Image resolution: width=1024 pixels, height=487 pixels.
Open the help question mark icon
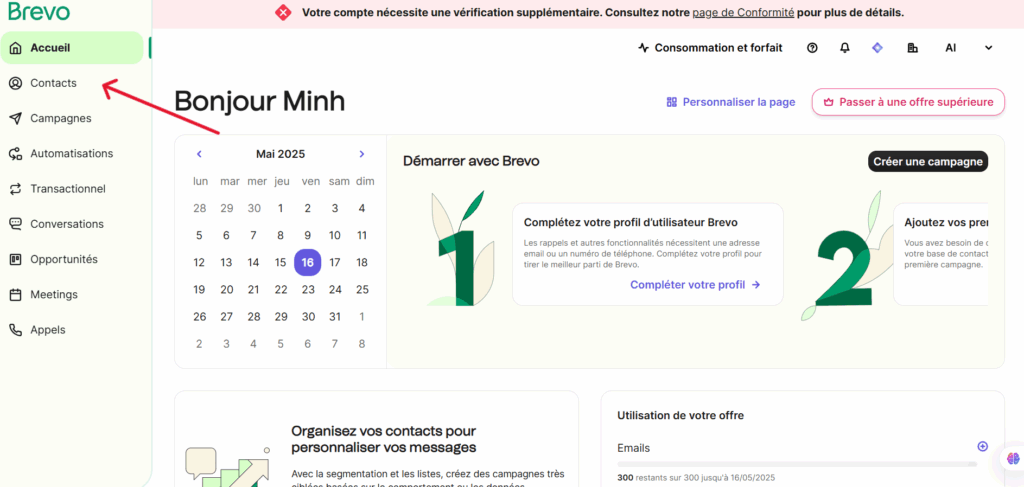click(812, 48)
